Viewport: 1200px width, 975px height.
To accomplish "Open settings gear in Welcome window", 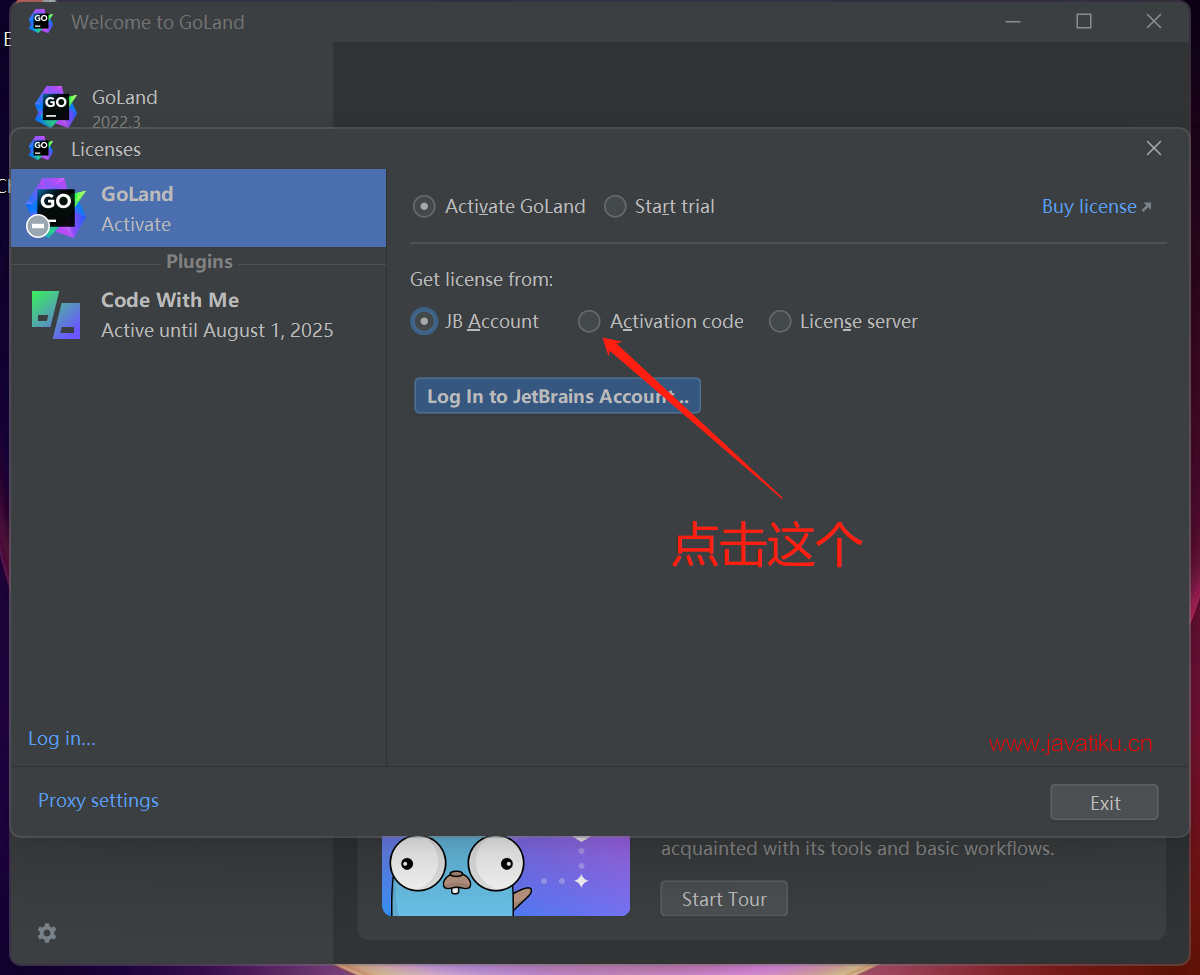I will pyautogui.click(x=47, y=932).
